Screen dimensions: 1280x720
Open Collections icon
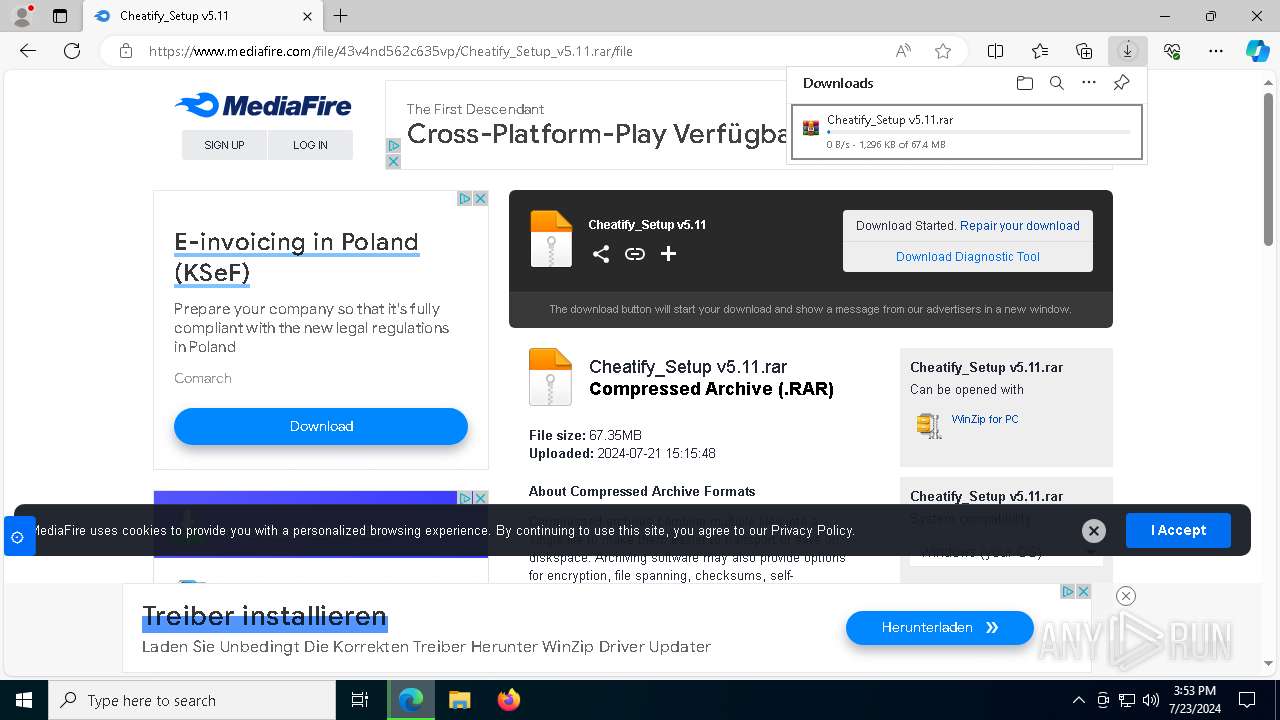1084,51
